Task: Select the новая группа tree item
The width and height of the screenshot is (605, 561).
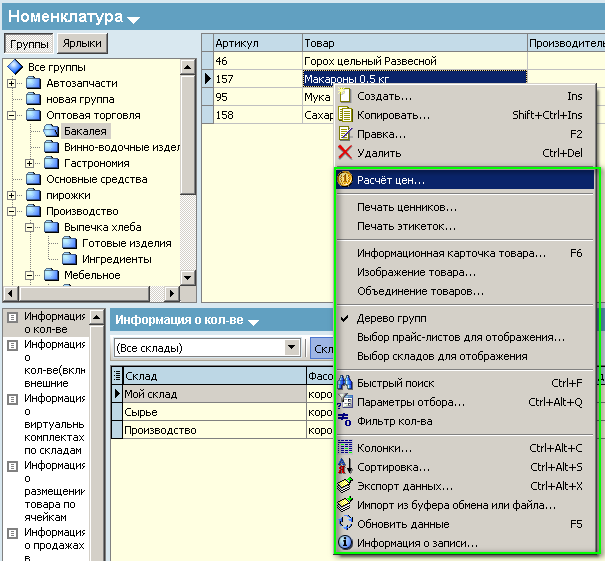Action: (x=80, y=100)
